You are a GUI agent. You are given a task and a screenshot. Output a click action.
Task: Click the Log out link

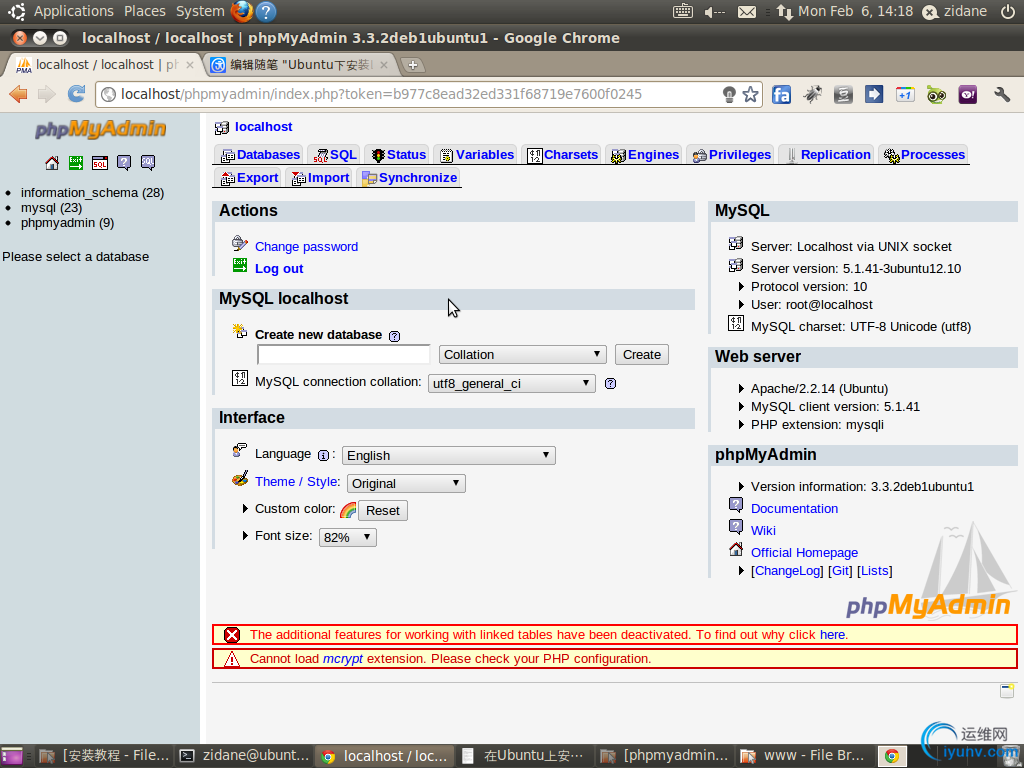279,268
